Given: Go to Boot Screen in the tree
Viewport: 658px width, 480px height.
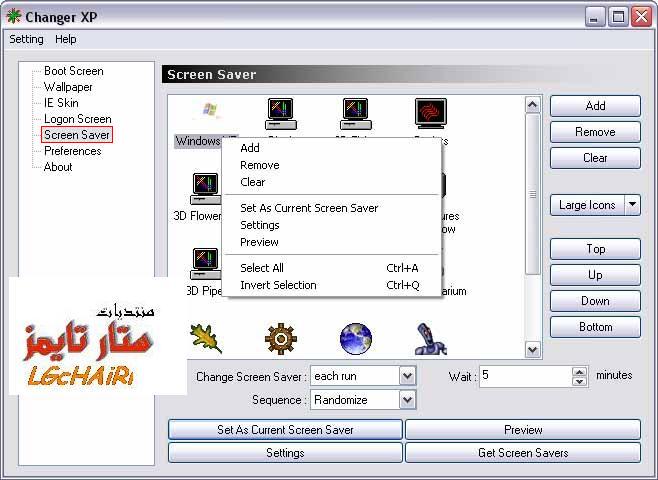Looking at the screenshot, I should [x=73, y=71].
